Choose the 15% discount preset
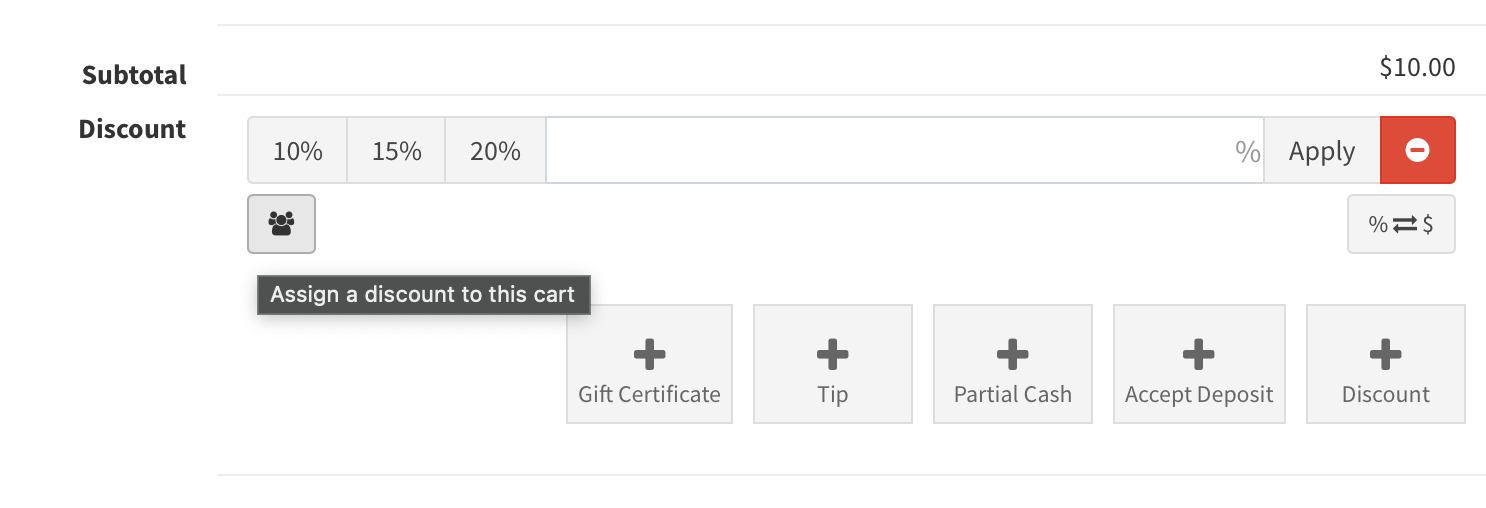 tap(396, 151)
